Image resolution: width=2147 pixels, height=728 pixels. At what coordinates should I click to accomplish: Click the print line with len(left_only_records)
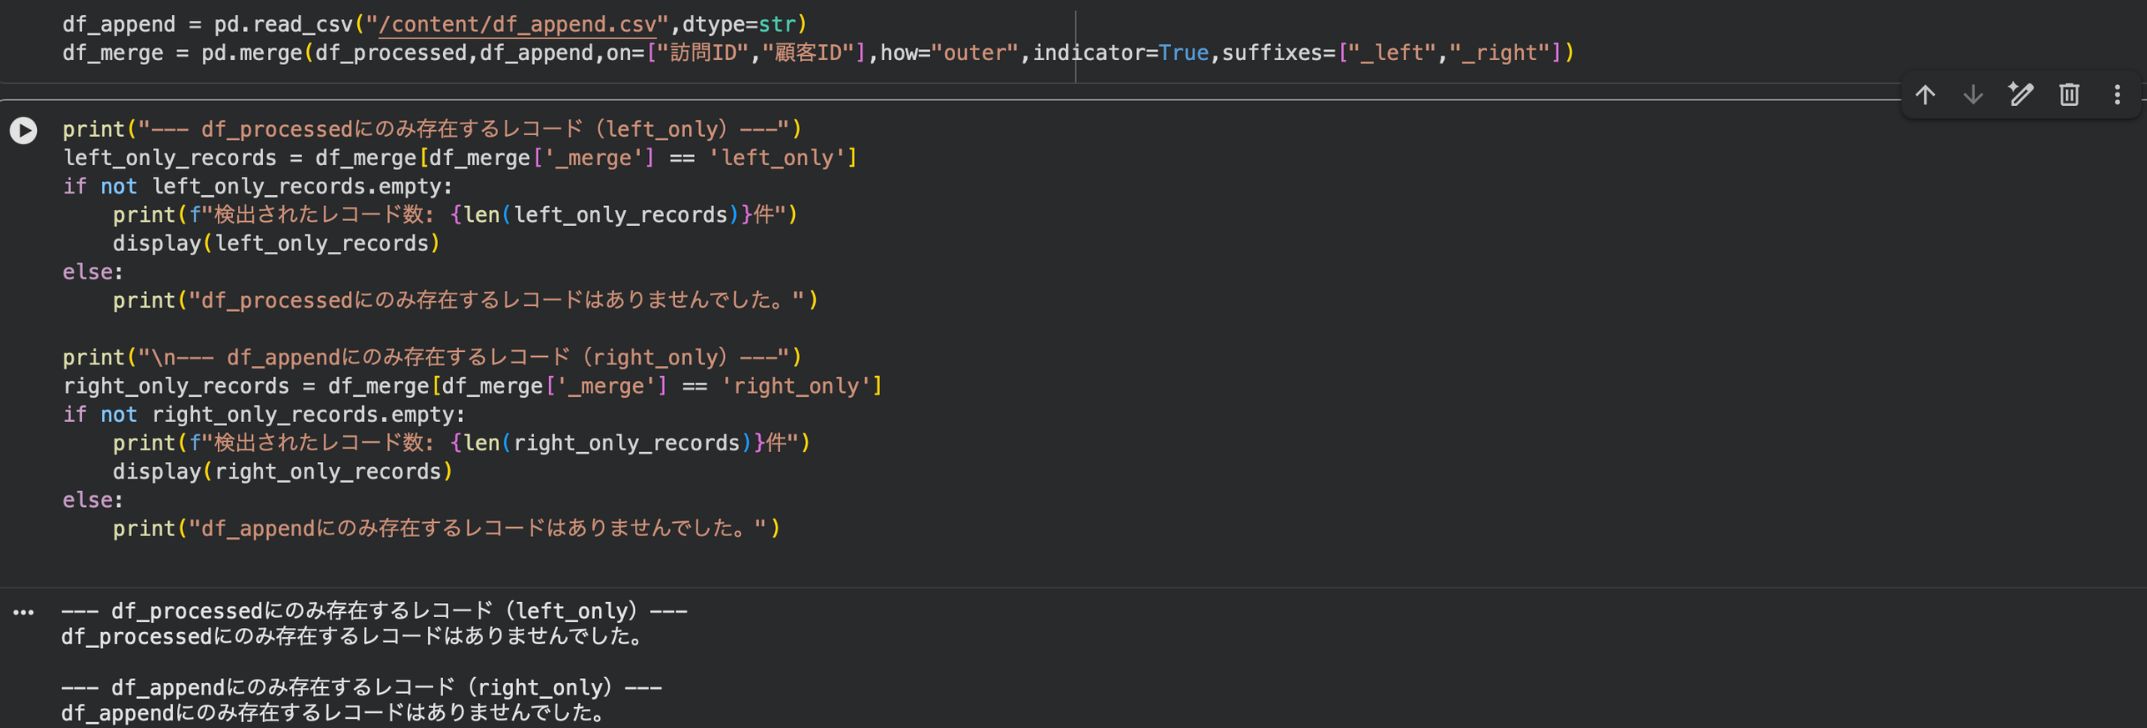[x=455, y=215]
